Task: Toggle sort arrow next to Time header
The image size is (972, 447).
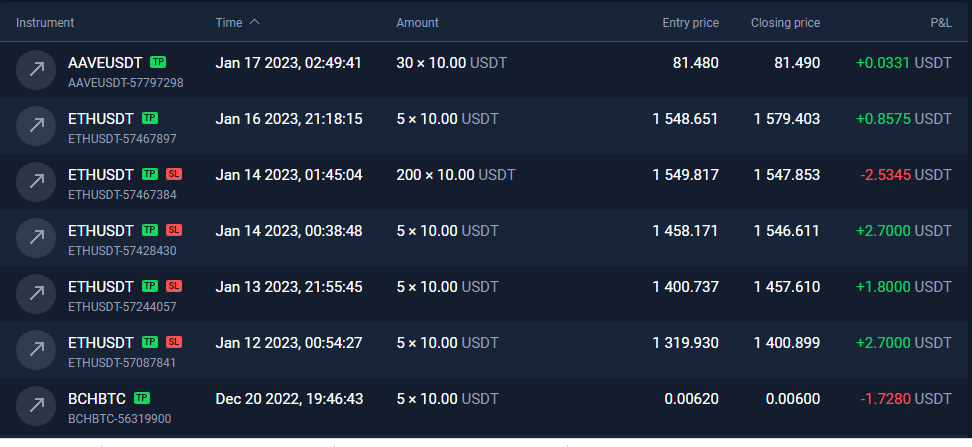Action: tap(254, 22)
